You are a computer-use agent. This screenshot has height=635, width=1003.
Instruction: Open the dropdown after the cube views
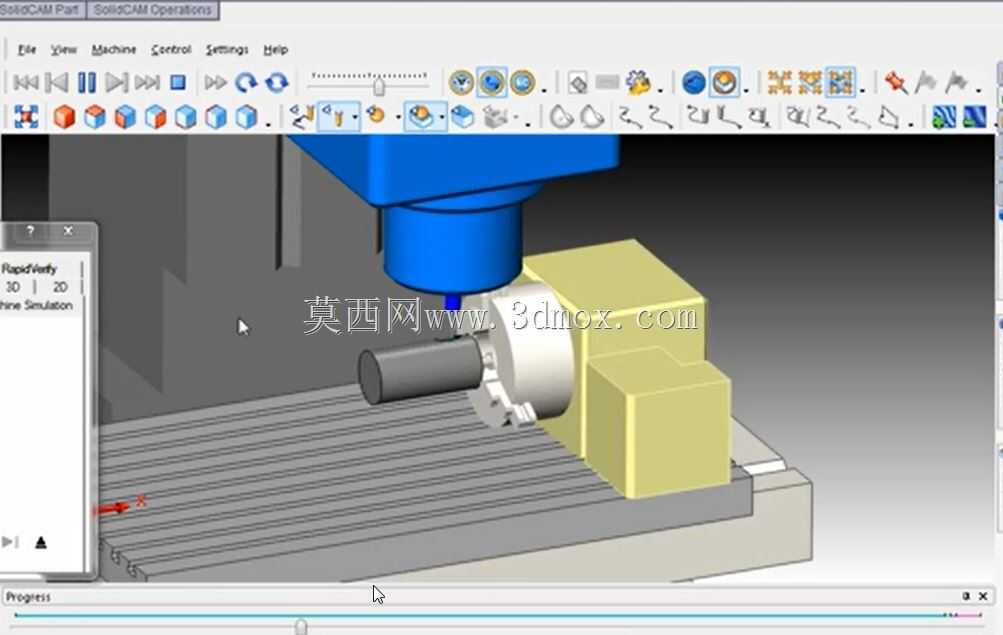[x=268, y=122]
